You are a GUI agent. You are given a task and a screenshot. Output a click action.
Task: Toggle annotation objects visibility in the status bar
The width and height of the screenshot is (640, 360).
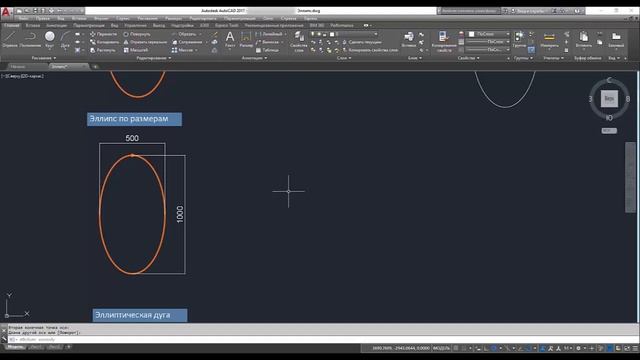coord(542,348)
